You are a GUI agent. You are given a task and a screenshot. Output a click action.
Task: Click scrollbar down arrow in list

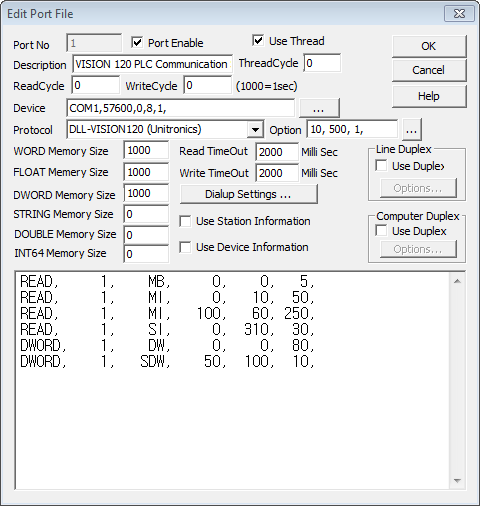coord(457,480)
